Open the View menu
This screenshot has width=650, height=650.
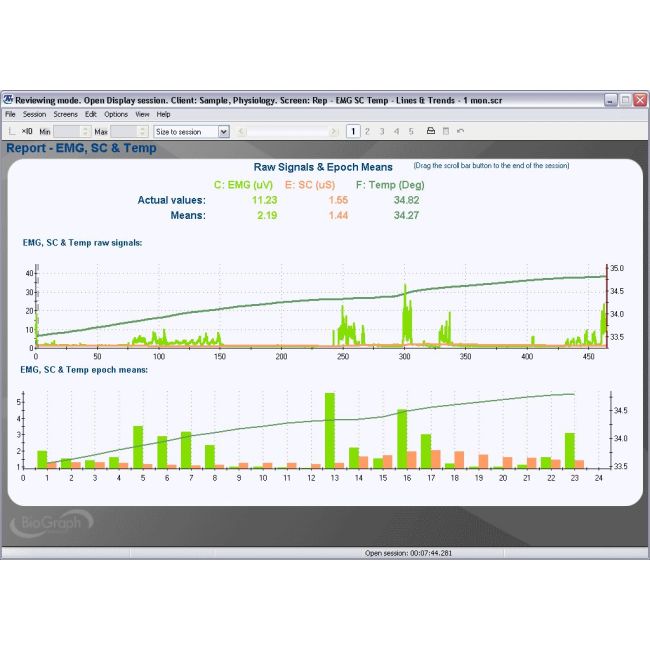142,114
